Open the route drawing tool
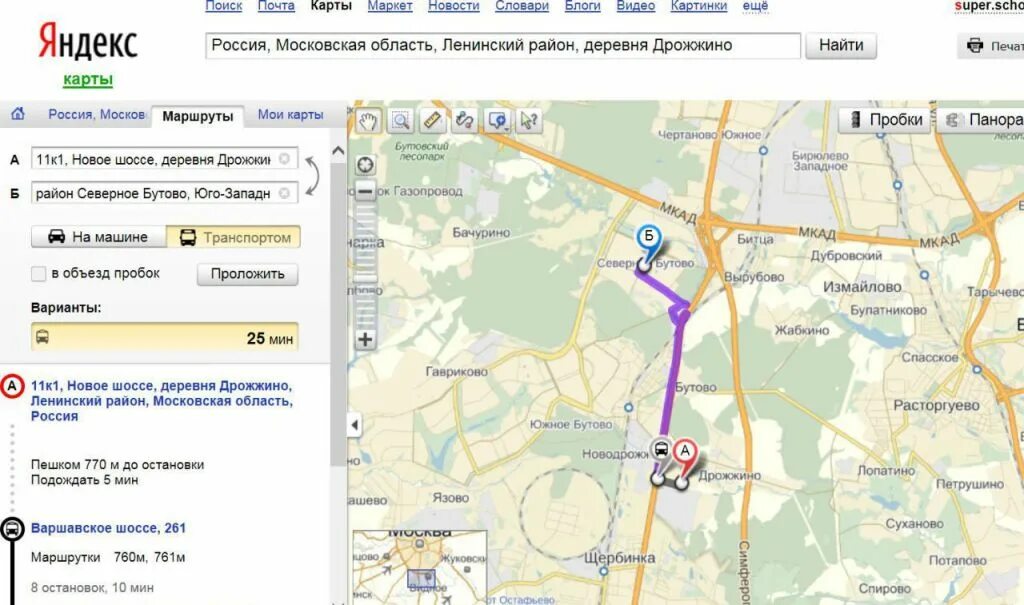Image resolution: width=1024 pixels, height=605 pixels. coord(464,121)
